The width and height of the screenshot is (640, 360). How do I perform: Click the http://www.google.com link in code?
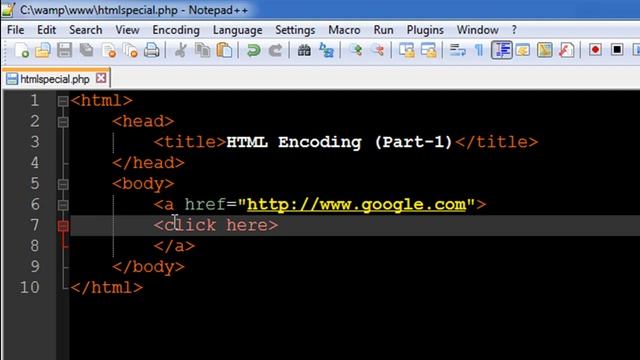356,204
